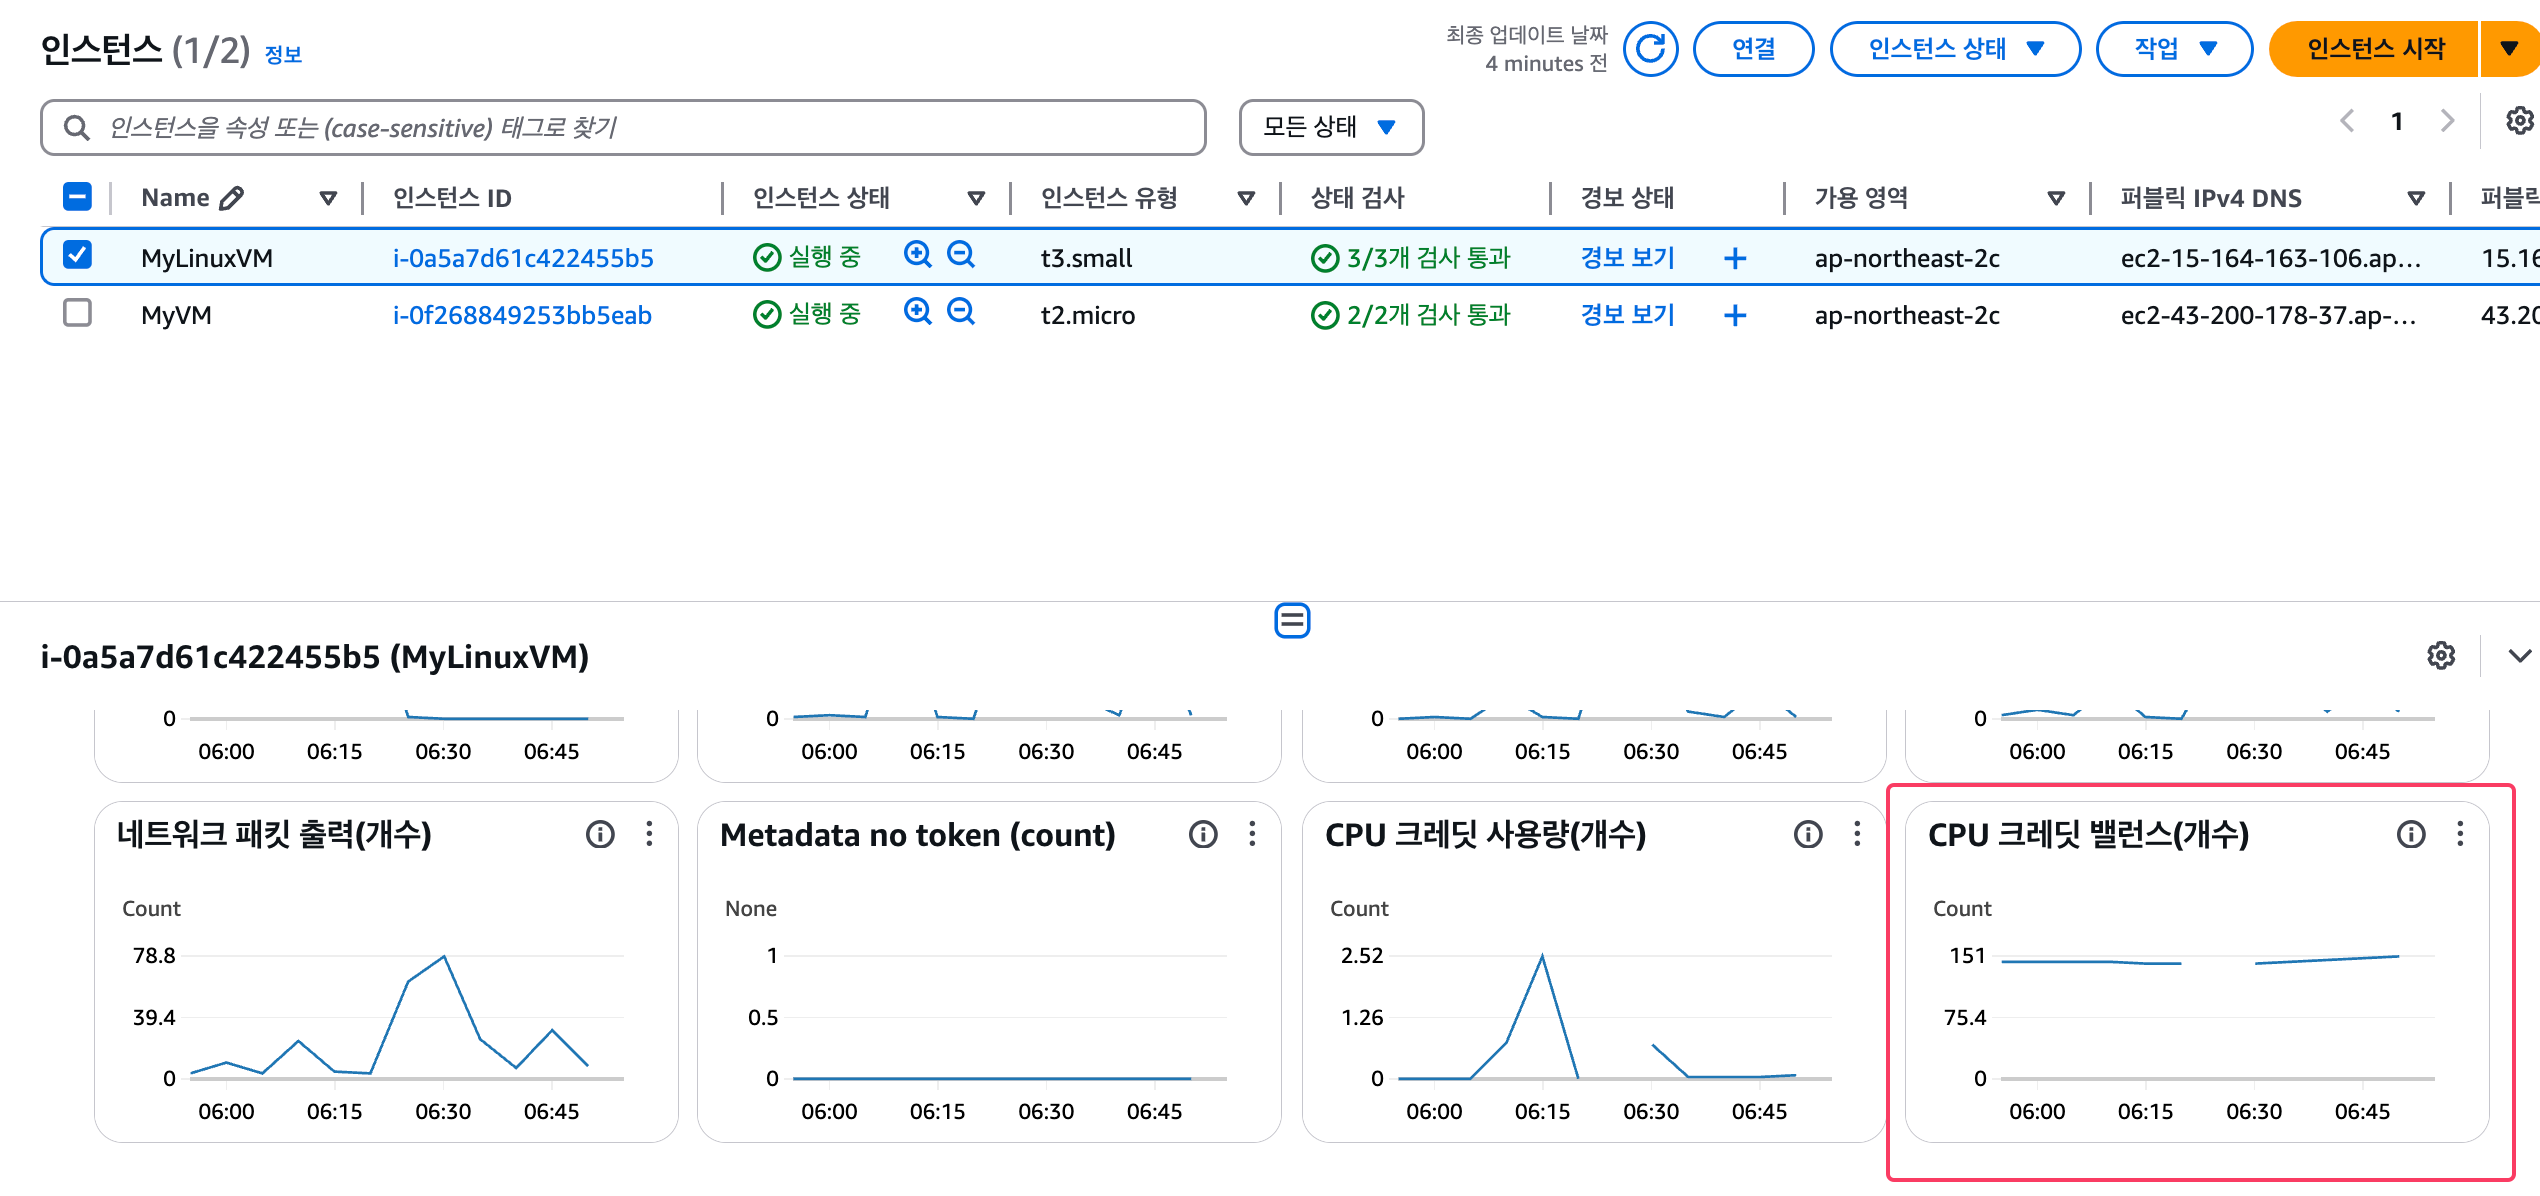Click edit pencil icon beside Name column
Viewport: 2540px width, 1196px height.
tap(231, 198)
